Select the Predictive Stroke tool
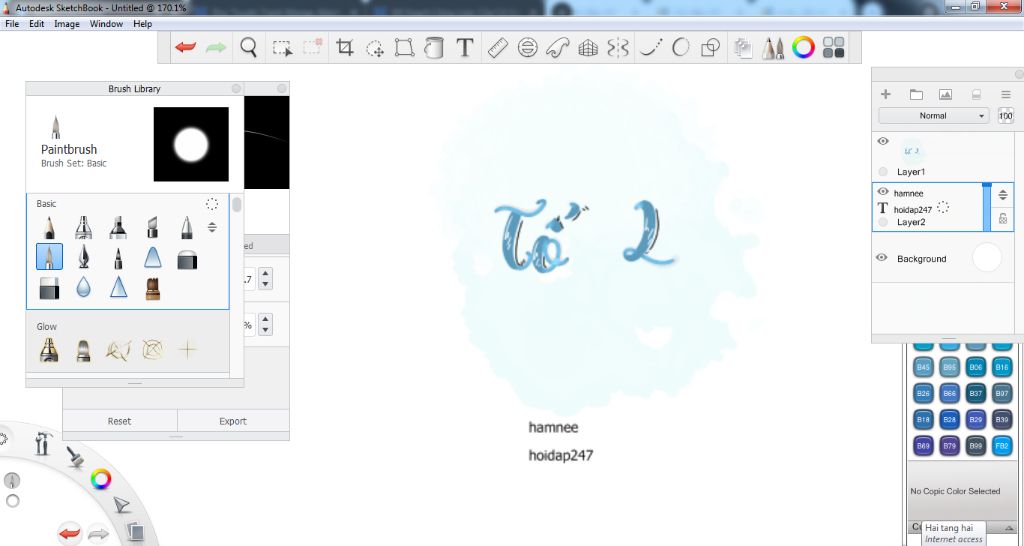Viewport: 1024px width, 546px height. click(x=680, y=47)
